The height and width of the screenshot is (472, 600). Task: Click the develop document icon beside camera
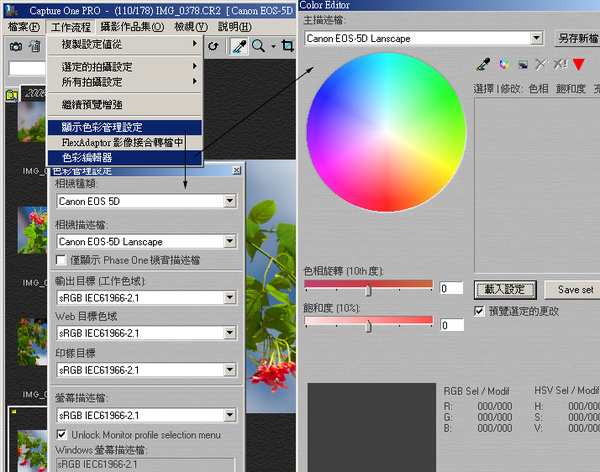coord(35,46)
